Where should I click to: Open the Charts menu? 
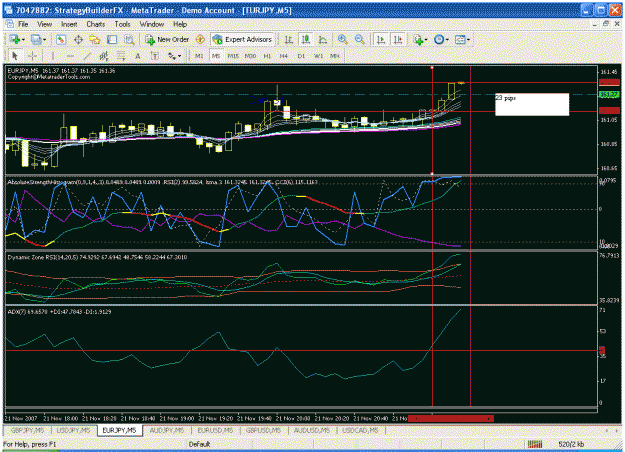point(96,24)
